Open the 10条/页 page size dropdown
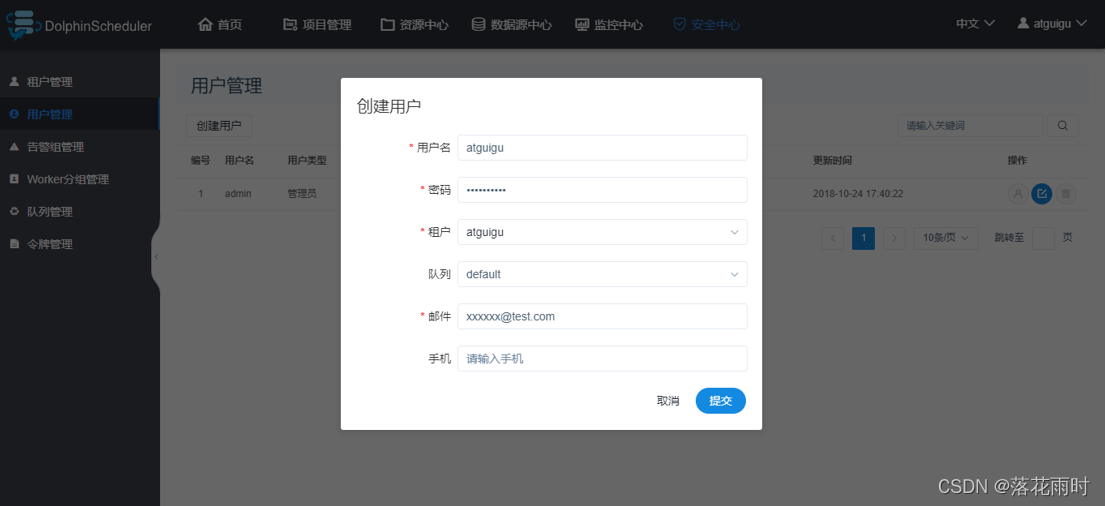Viewport: 1106px width, 506px height. tap(946, 239)
